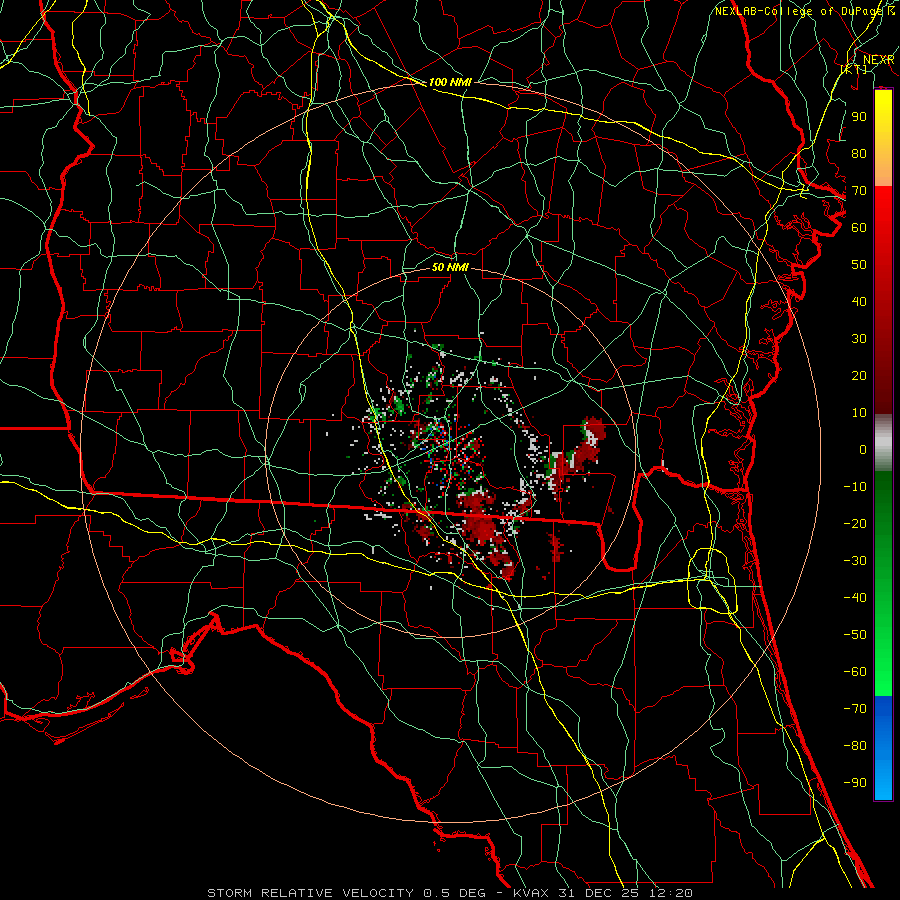
Task: Click the -10 value on velocity scale
Action: 855,487
